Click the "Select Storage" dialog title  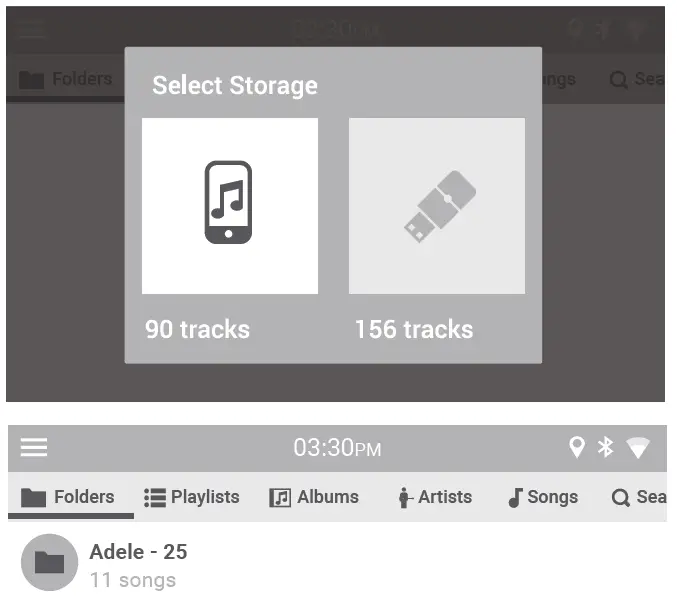click(235, 86)
